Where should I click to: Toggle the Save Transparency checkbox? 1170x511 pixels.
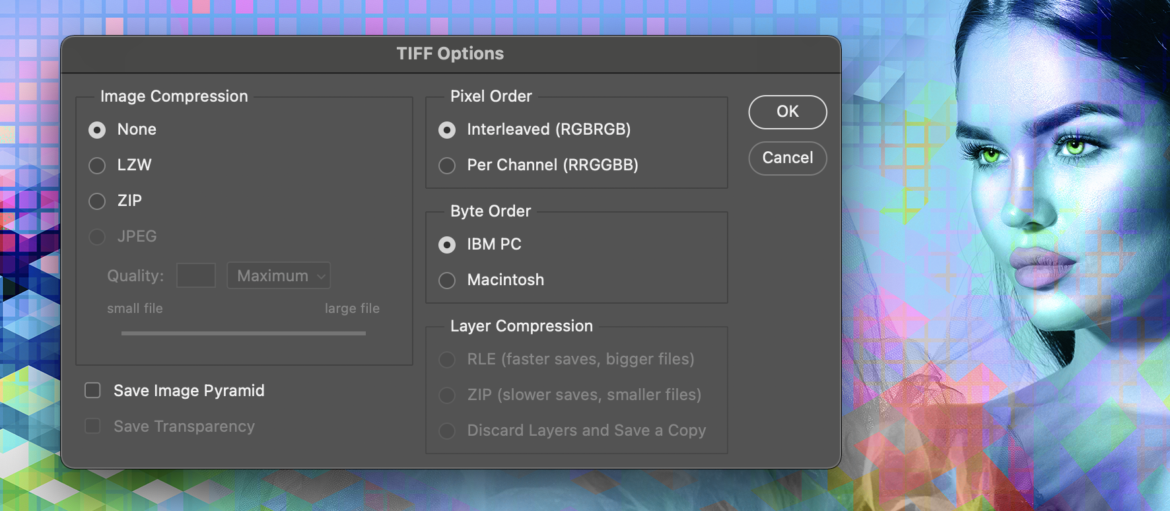[x=93, y=427]
